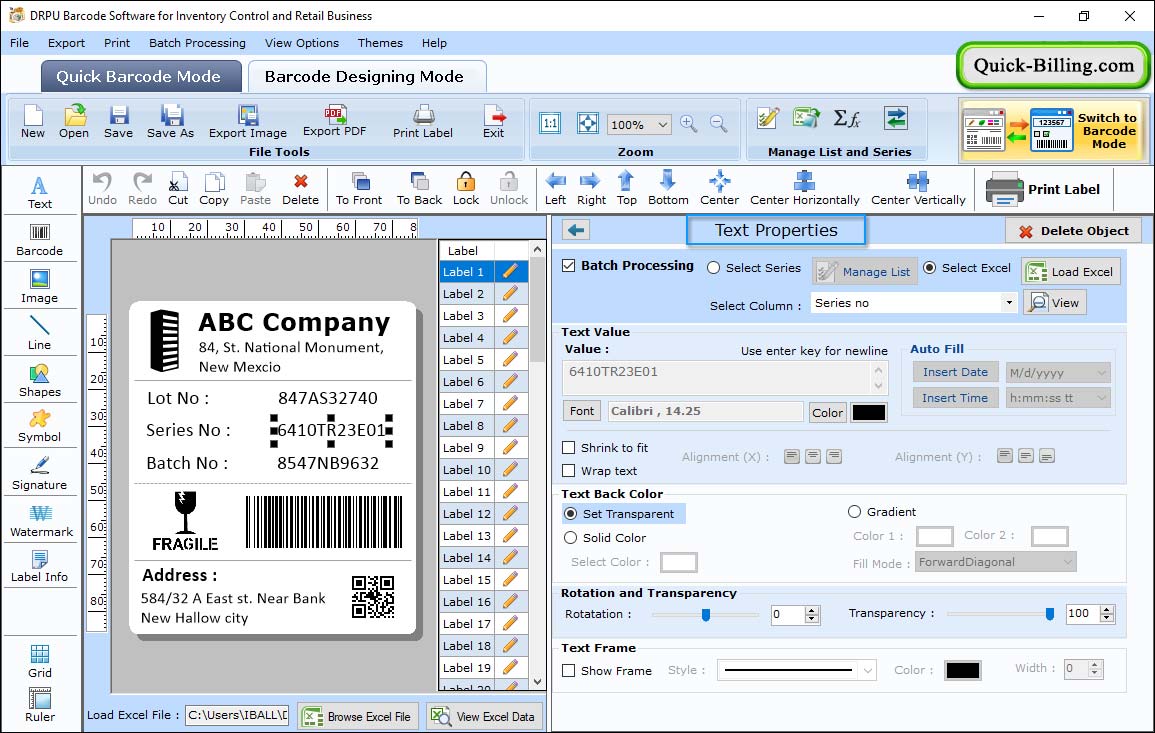This screenshot has width=1155, height=733.
Task: Delete the selected object via toolbar
Action: 301,189
